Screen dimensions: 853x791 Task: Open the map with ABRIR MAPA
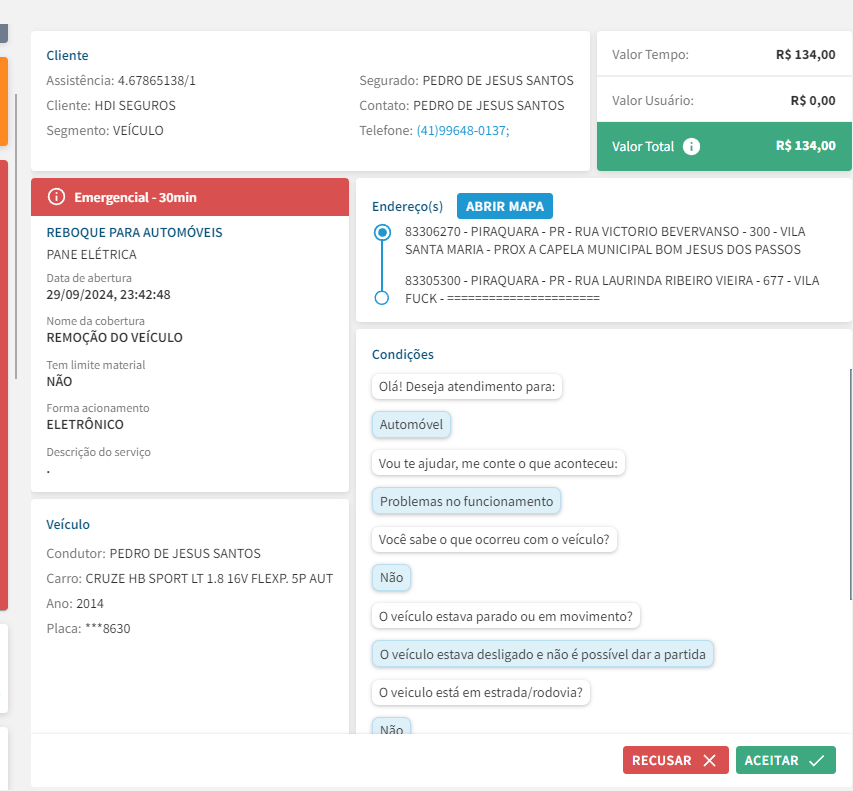coord(504,206)
